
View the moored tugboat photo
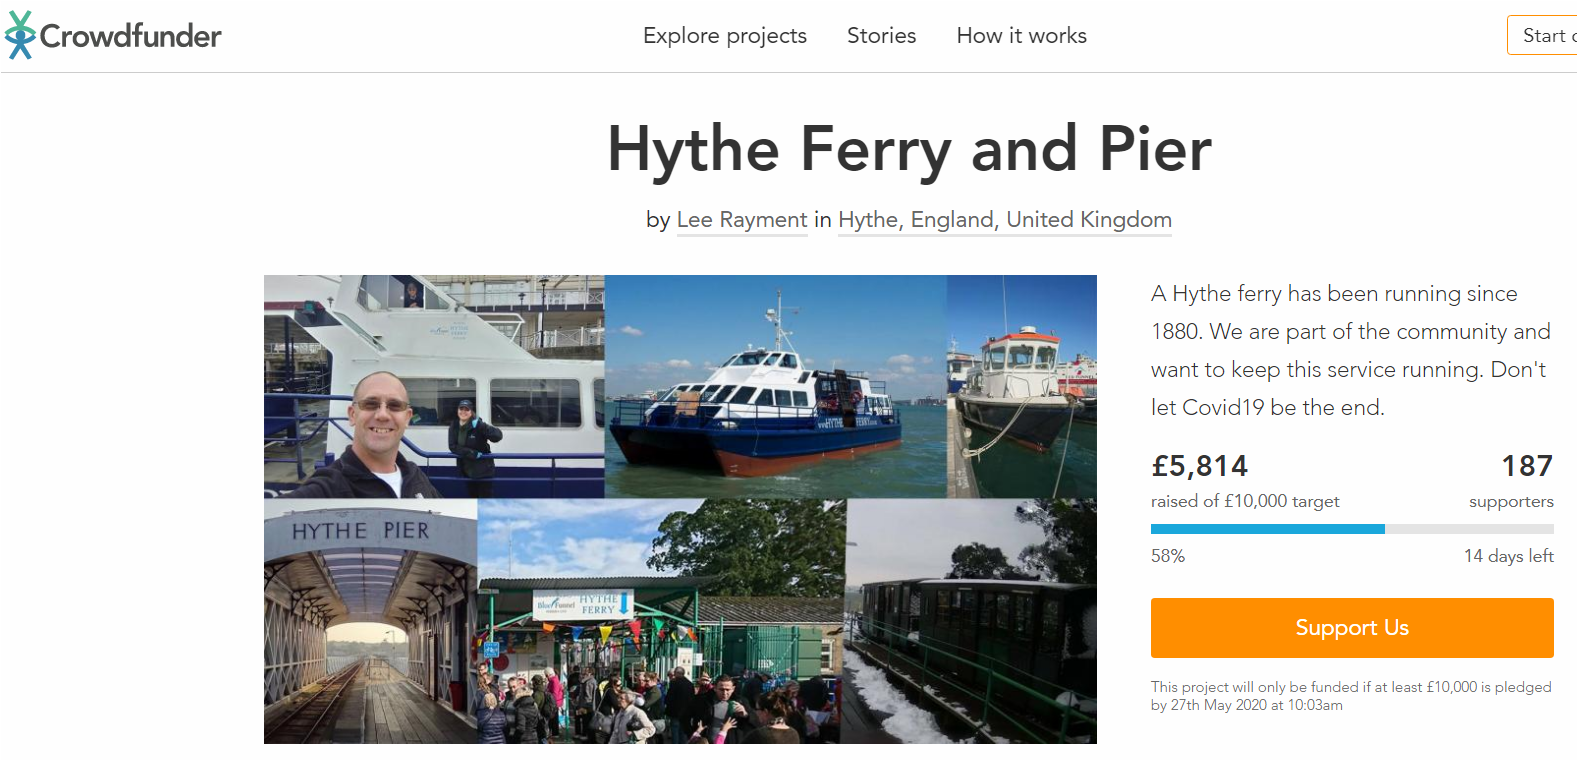[x=1021, y=386]
